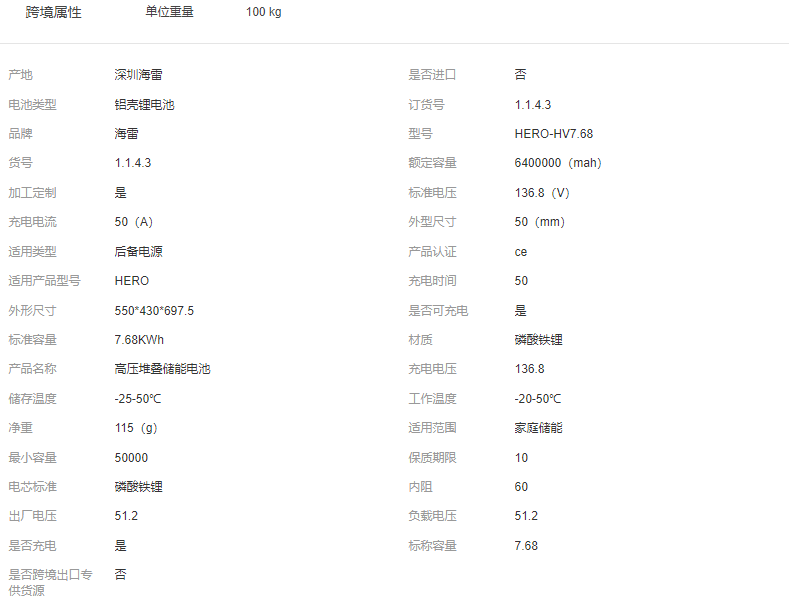This screenshot has width=789, height=605.
Task: Click the rated capacity 6400000 (mah)
Action: 558,163
